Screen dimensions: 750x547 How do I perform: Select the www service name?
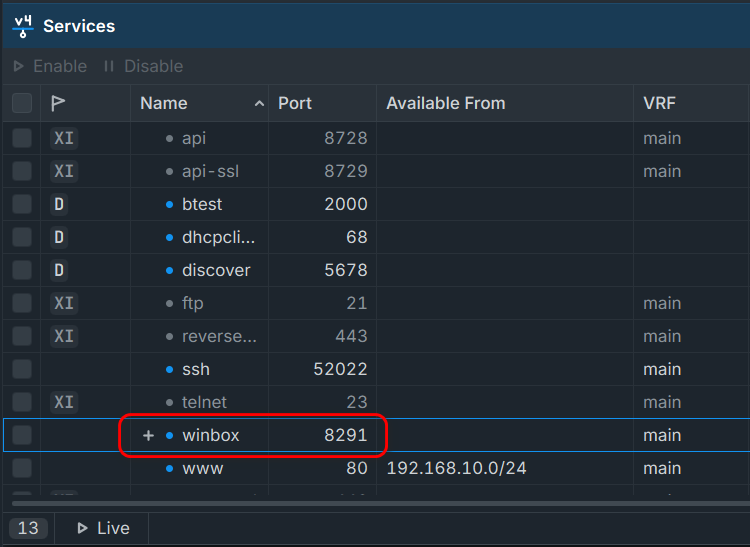tap(202, 468)
